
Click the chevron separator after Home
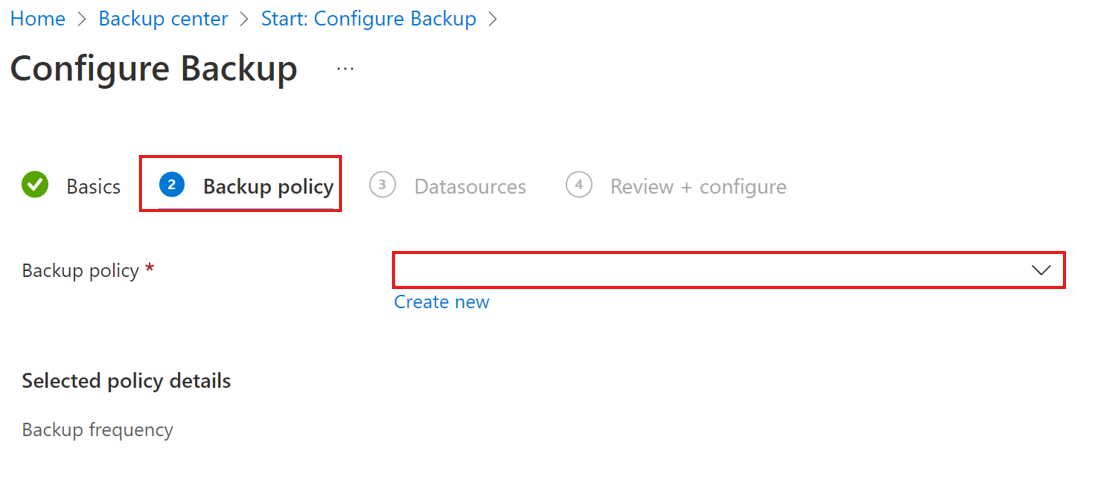tap(82, 19)
